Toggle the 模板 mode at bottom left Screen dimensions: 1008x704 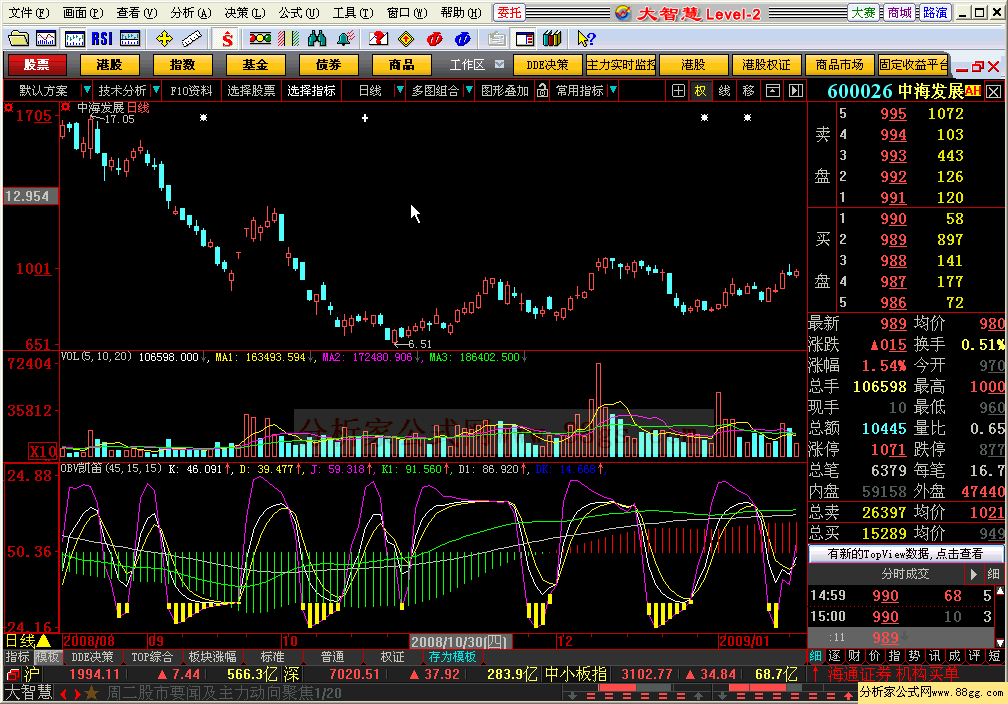pos(47,657)
